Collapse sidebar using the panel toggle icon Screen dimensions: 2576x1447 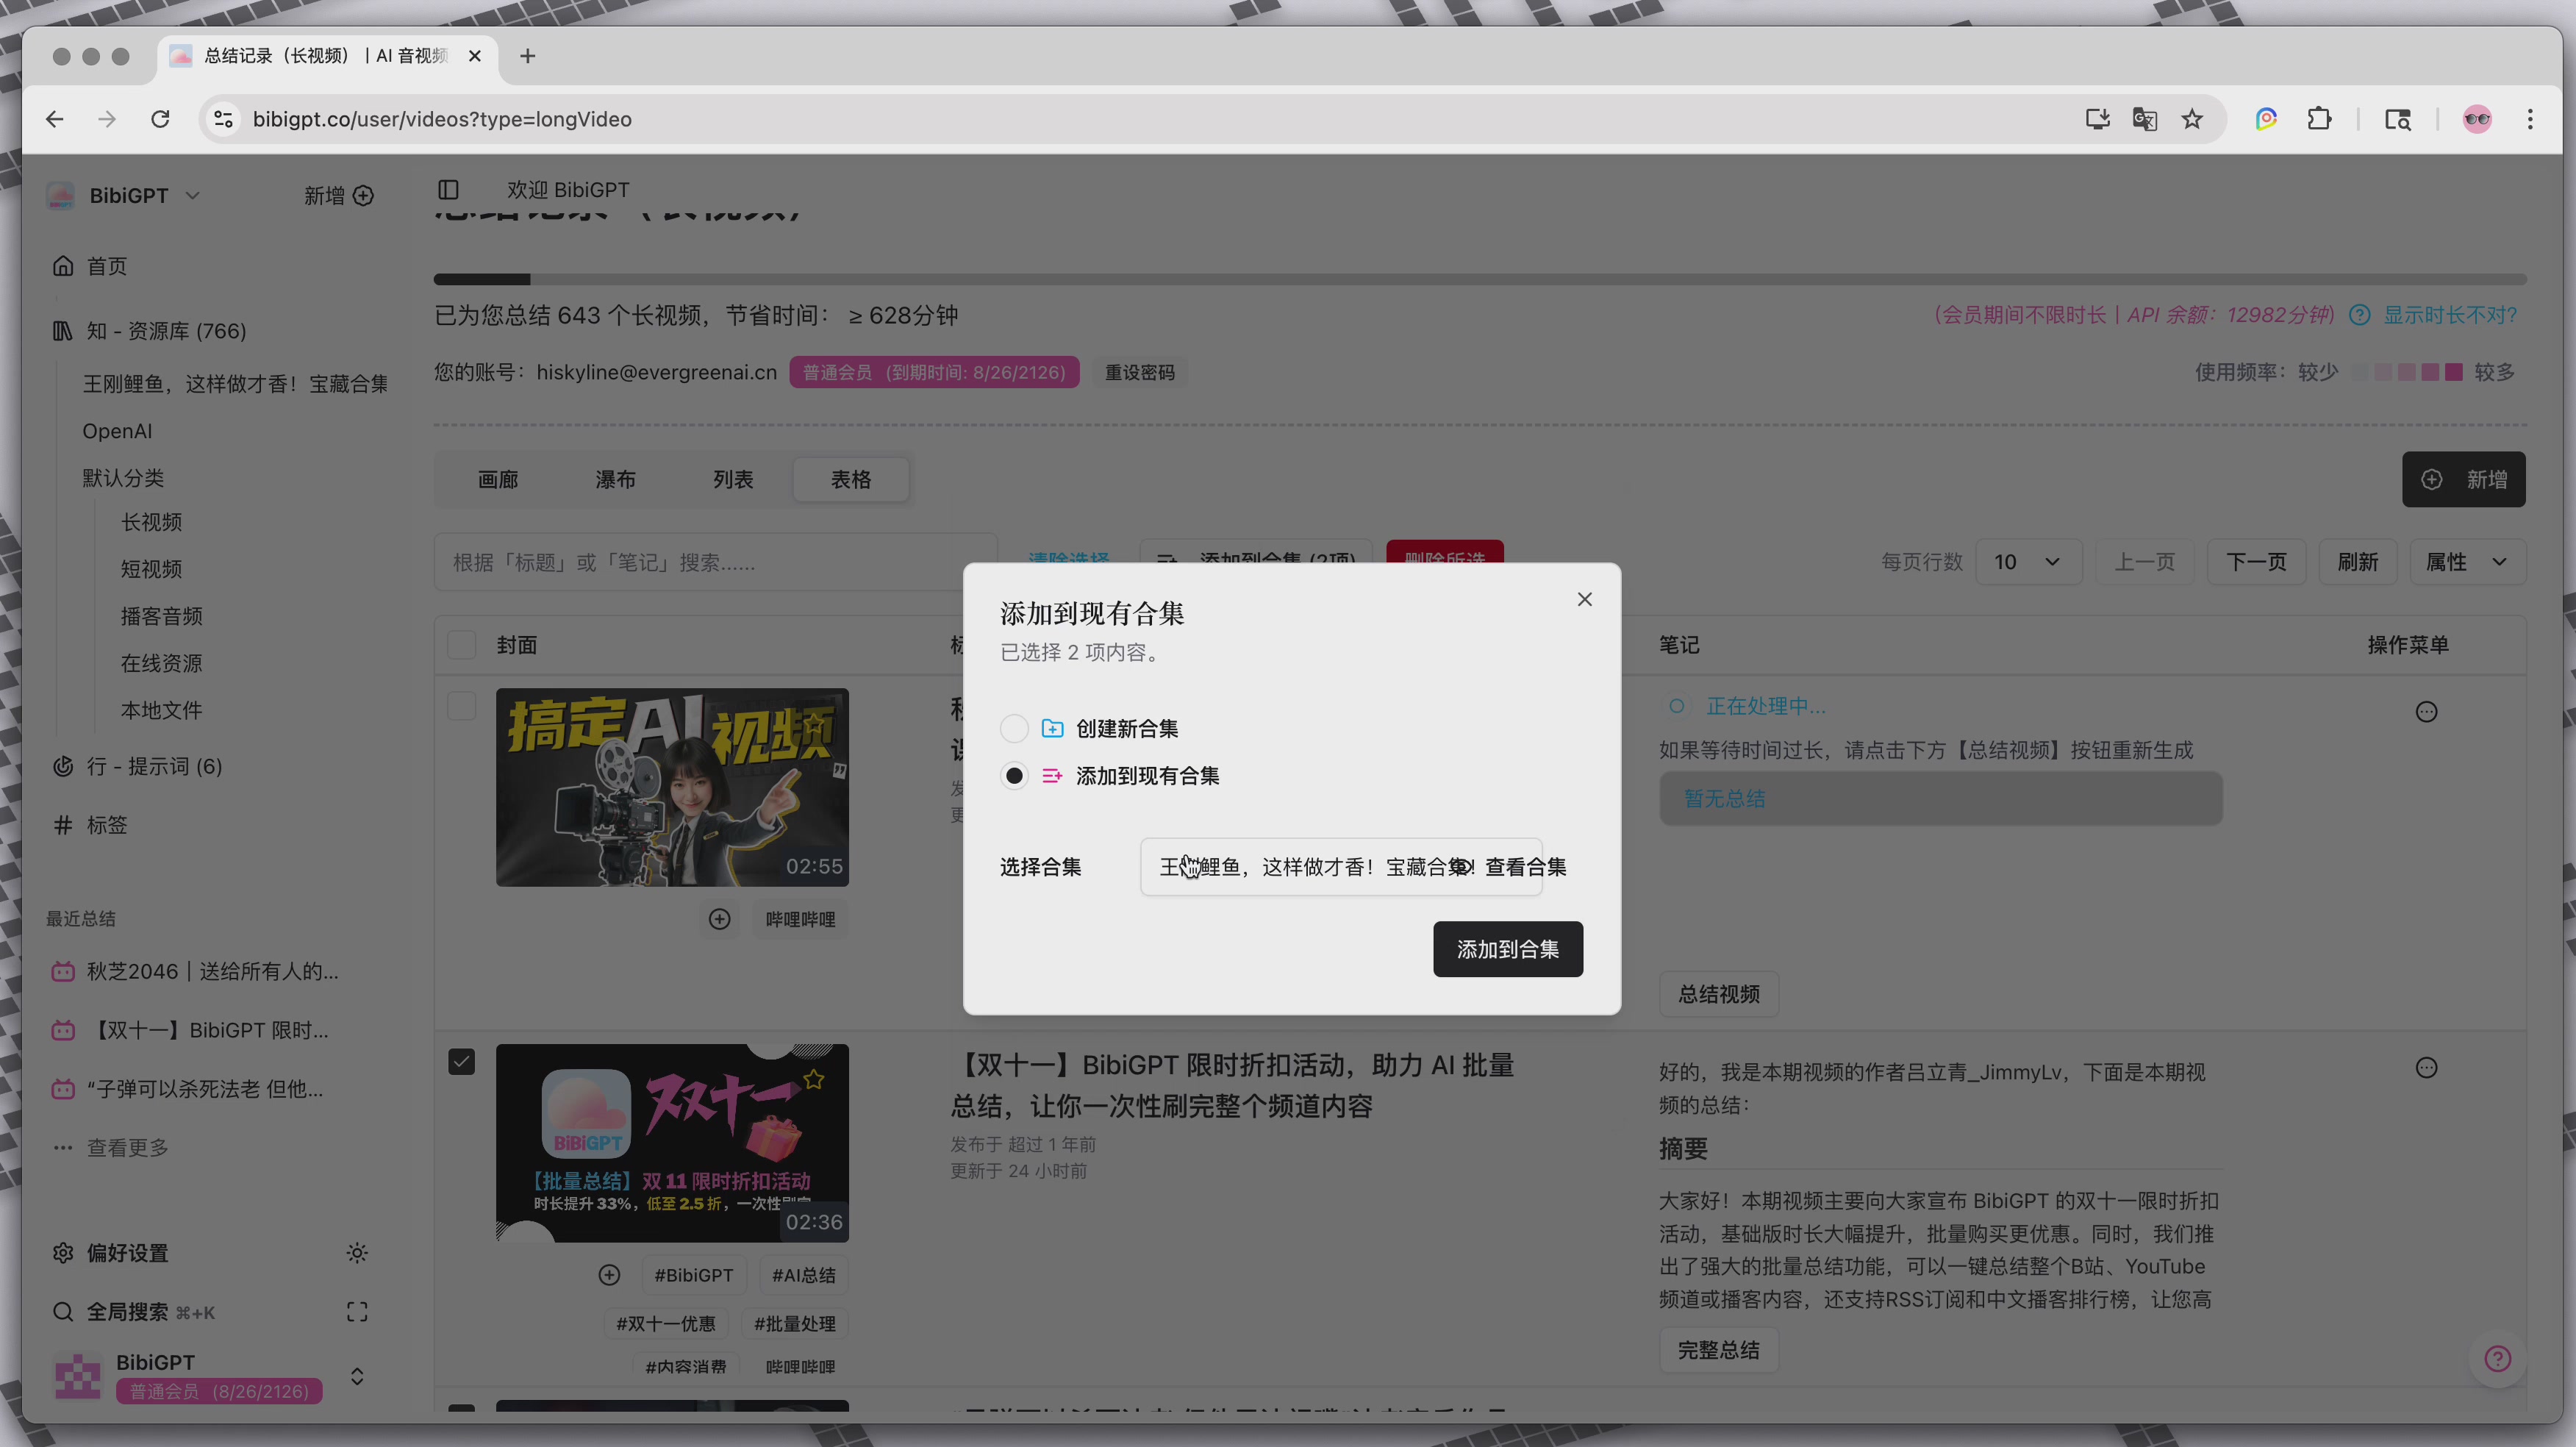pyautogui.click(x=448, y=189)
